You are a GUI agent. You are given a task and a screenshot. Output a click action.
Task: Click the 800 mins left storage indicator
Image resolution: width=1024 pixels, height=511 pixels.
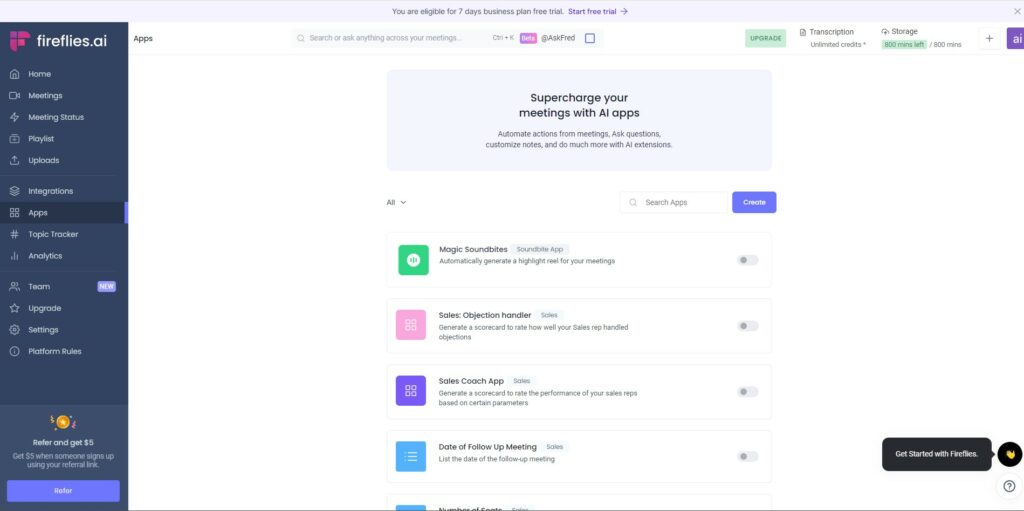pos(904,44)
